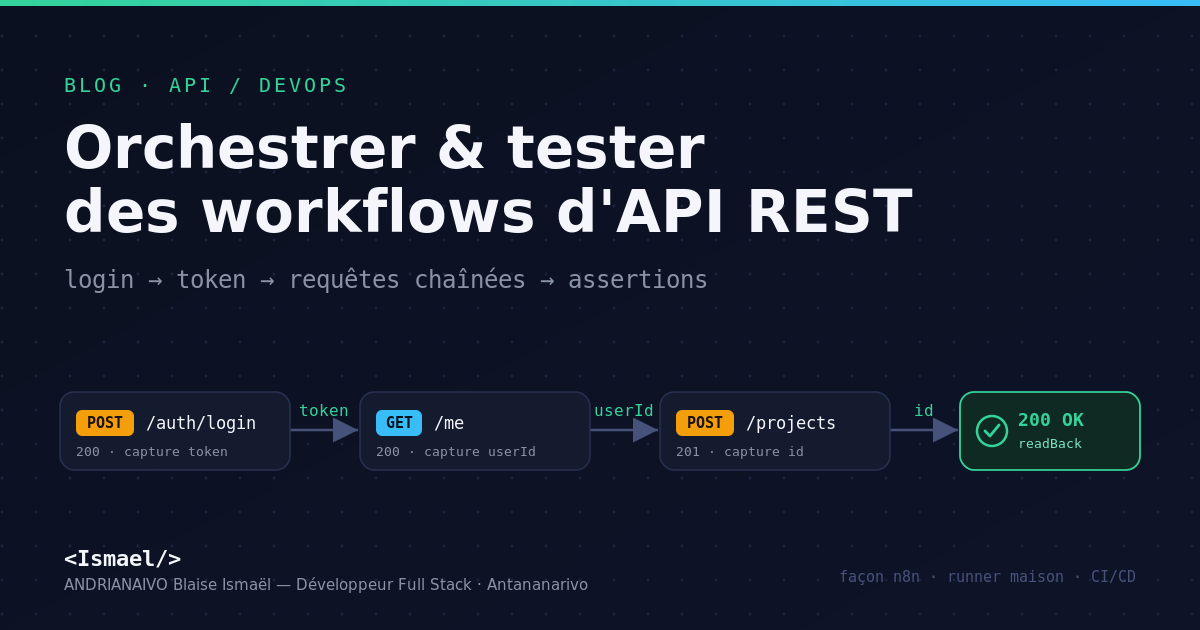Viewport: 1200px width, 630px height.
Task: Click the title line "des workflows d'API REST"
Action: (488, 212)
